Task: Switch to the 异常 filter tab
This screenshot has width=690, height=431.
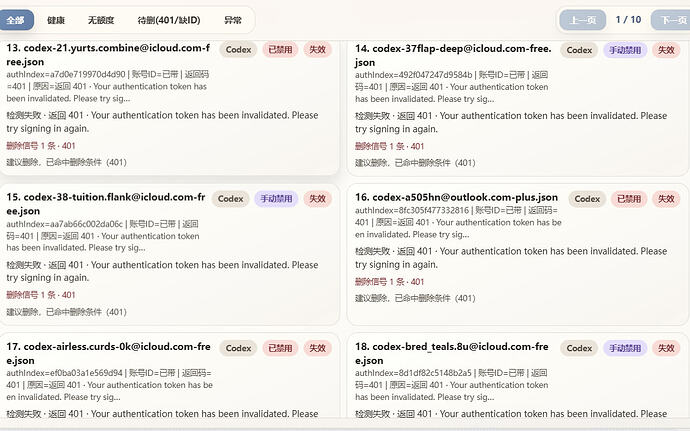Action: (x=233, y=20)
